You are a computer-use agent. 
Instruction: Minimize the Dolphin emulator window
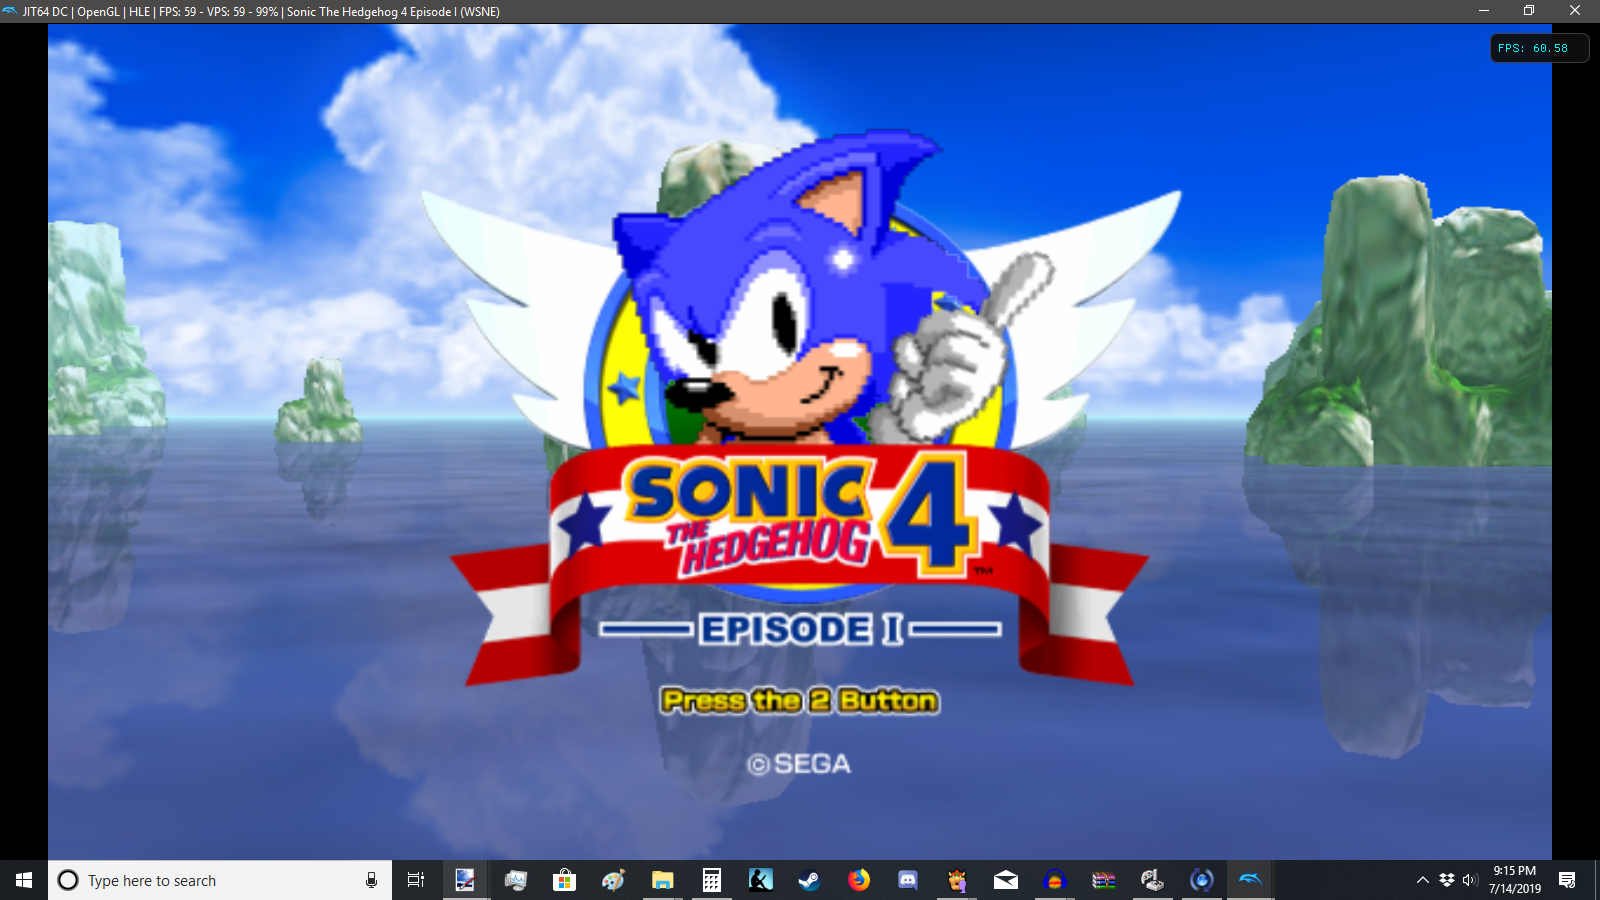(x=1484, y=11)
